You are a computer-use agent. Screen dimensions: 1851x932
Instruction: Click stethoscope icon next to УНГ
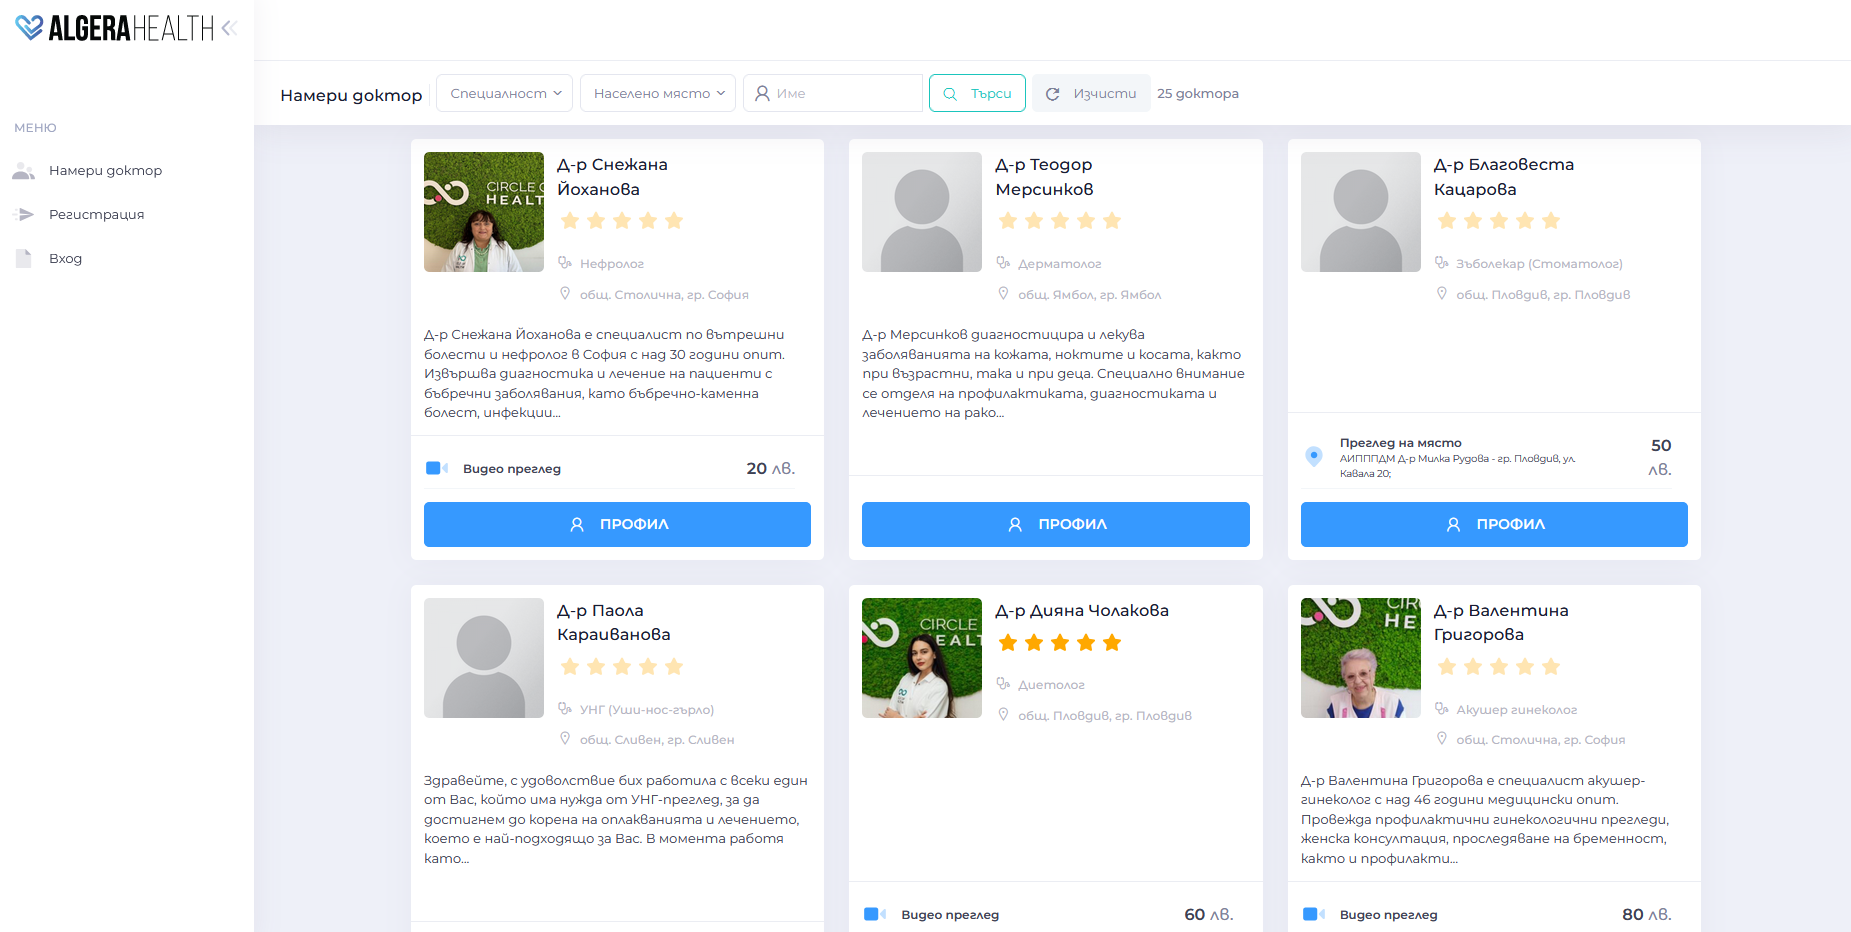(x=565, y=709)
